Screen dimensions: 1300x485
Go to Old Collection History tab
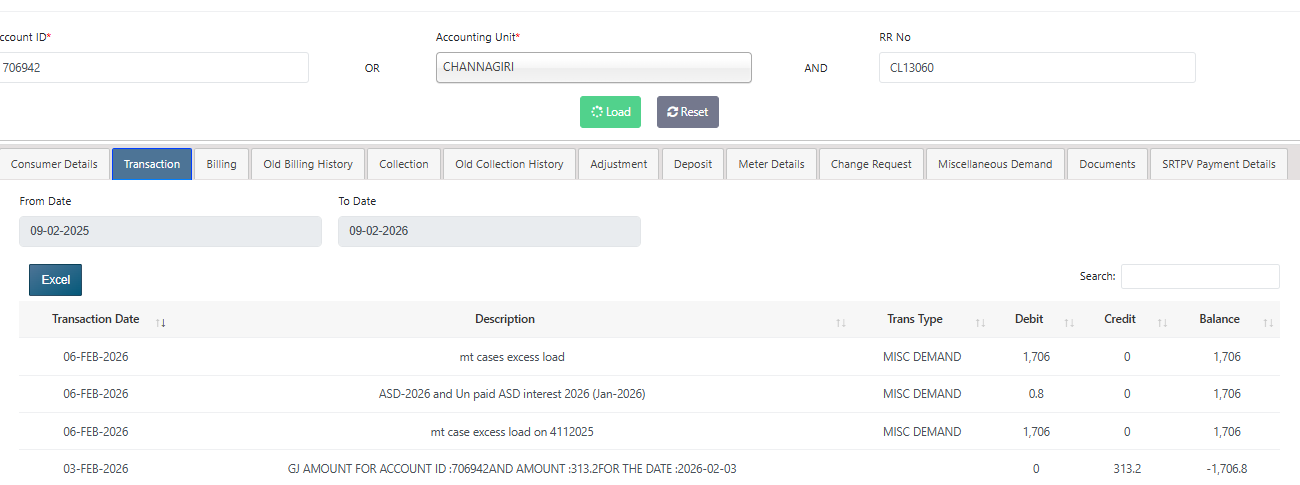click(x=509, y=164)
